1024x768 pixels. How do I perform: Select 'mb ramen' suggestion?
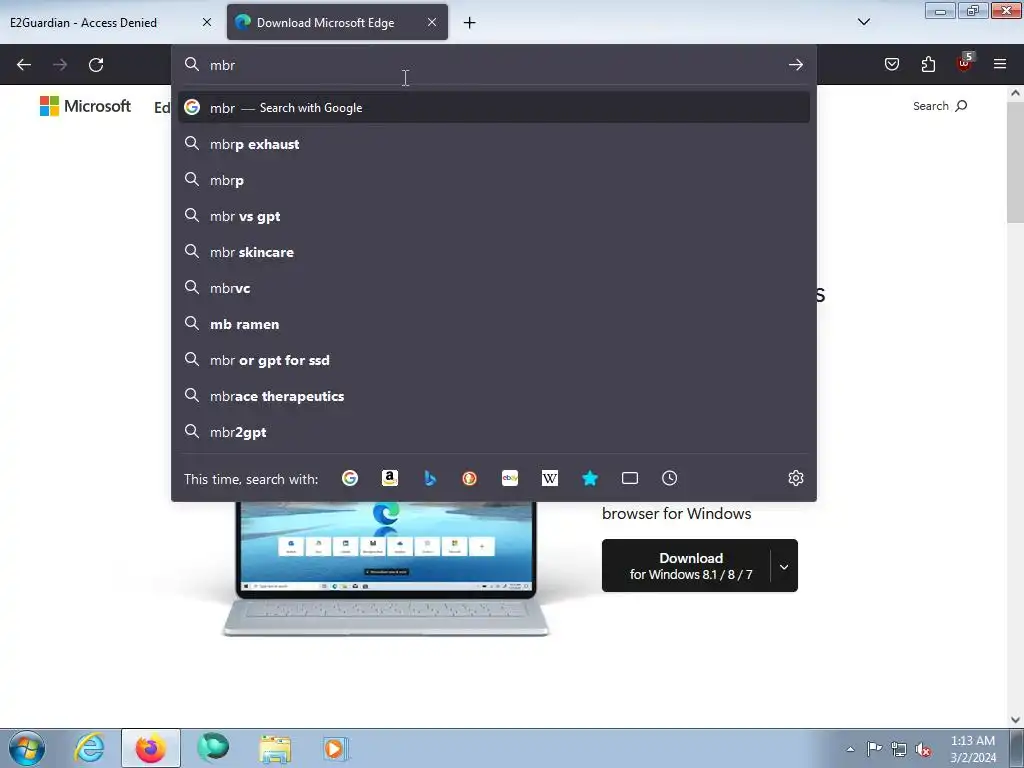pyautogui.click(x=494, y=324)
